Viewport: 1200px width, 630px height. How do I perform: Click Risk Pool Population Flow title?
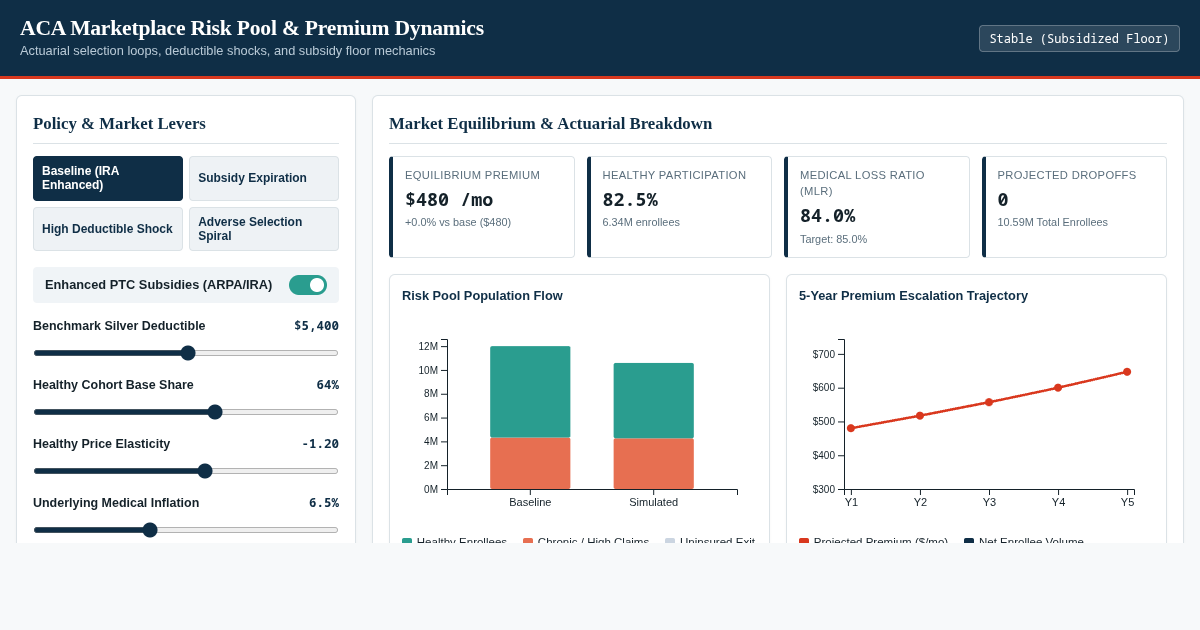coord(482,296)
